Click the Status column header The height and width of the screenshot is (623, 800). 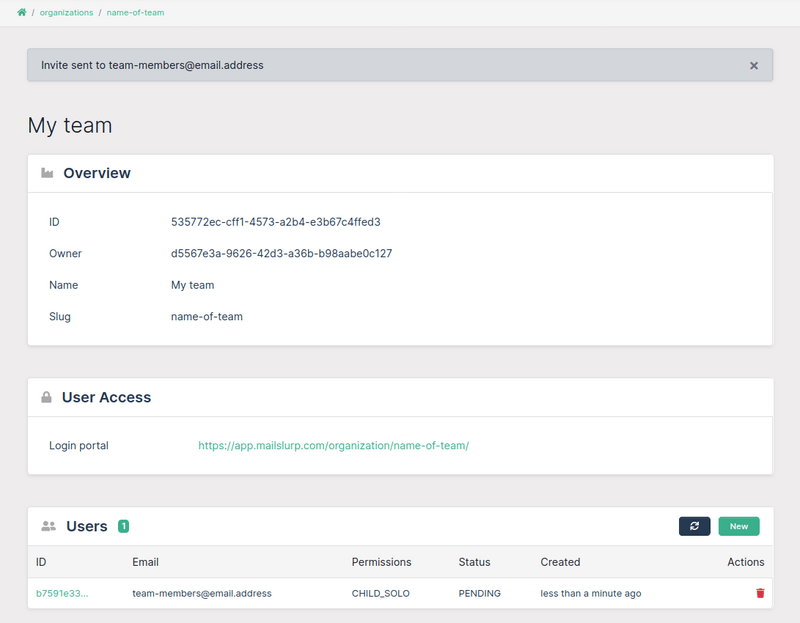(474, 562)
